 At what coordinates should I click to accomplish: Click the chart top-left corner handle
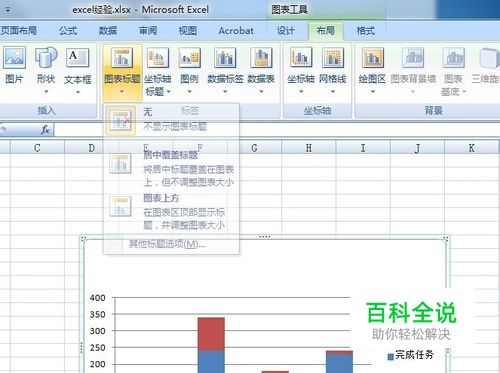[83, 239]
